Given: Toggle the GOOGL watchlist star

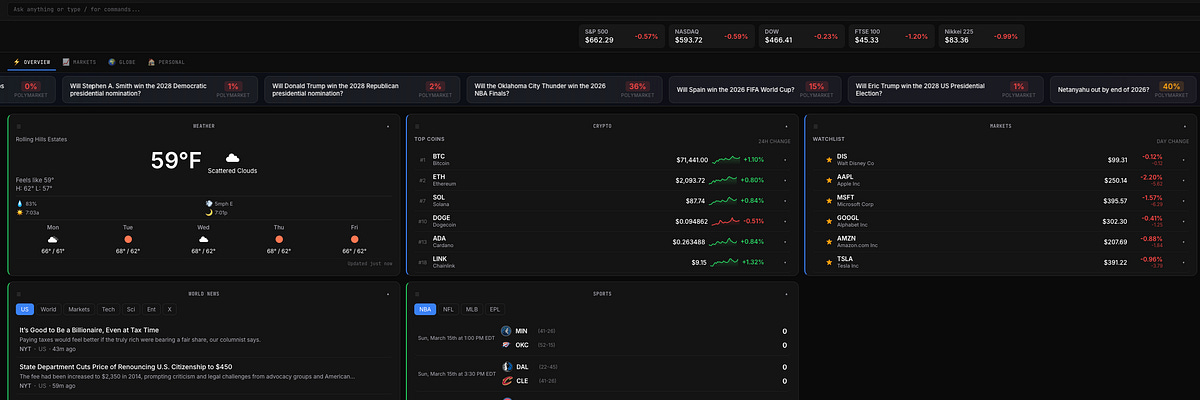Looking at the screenshot, I should click(x=828, y=221).
